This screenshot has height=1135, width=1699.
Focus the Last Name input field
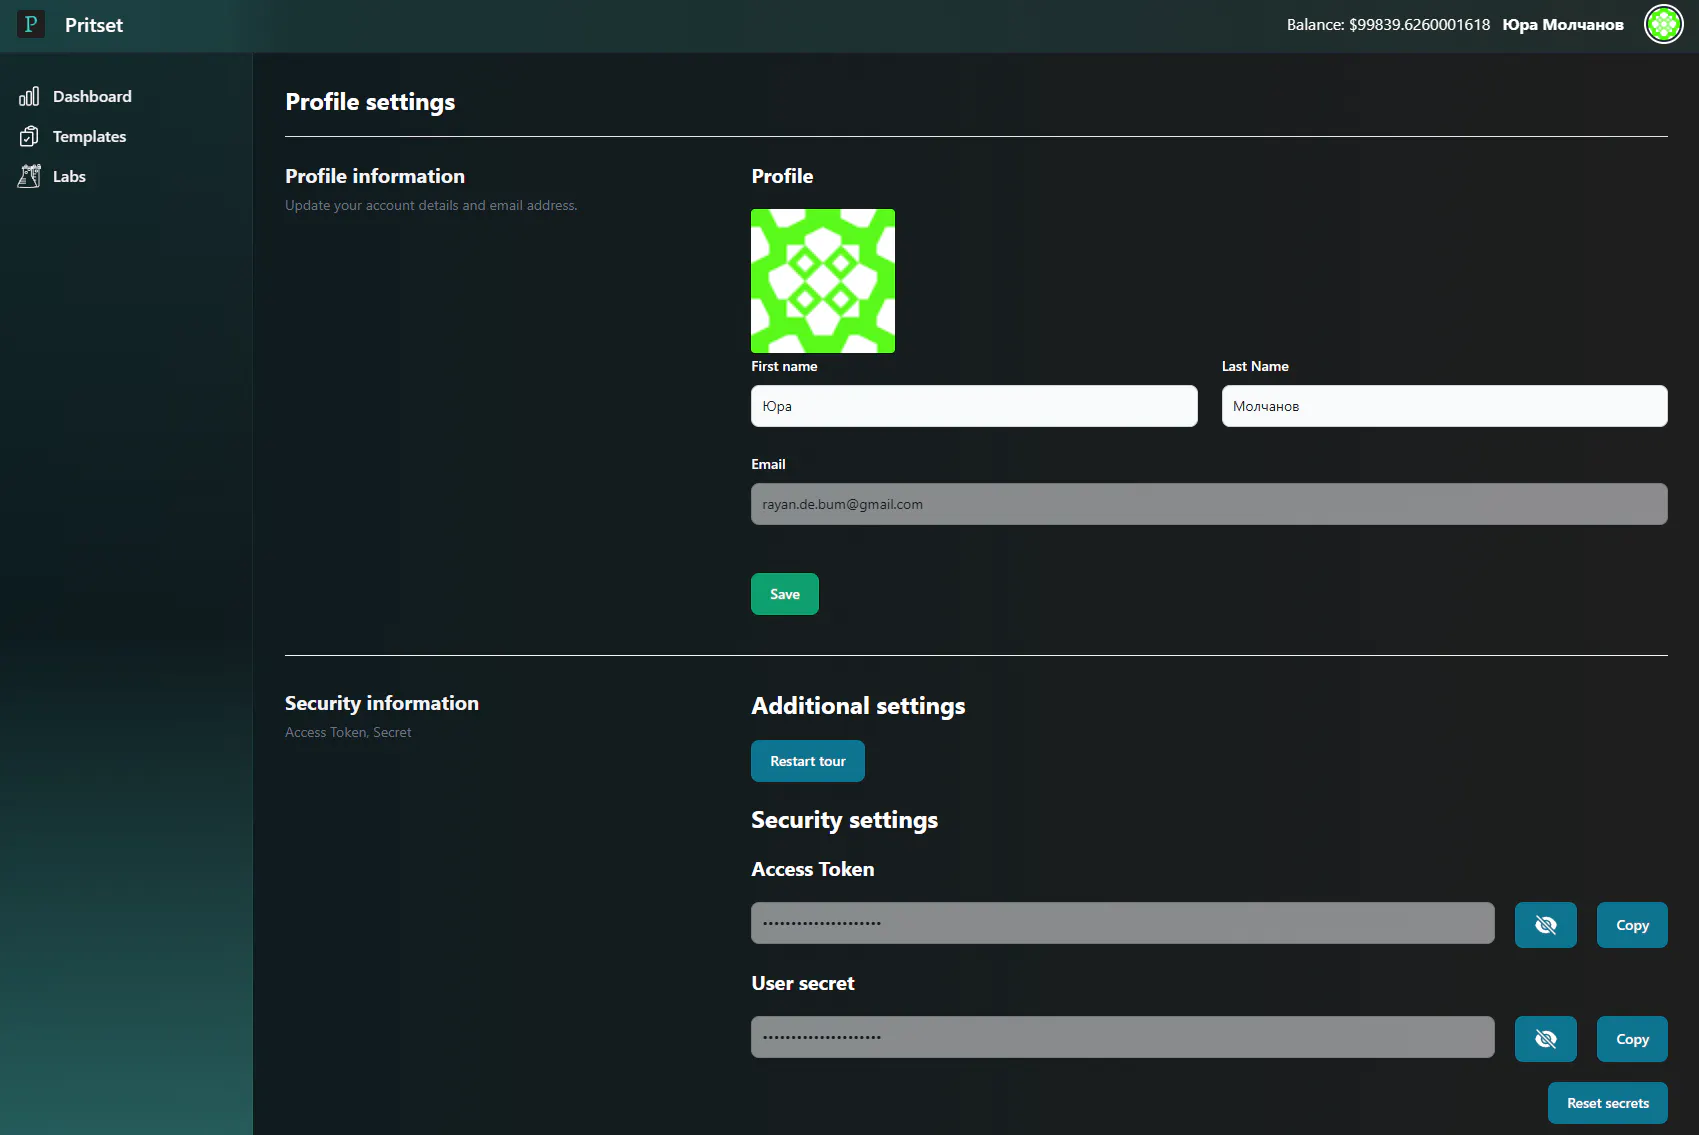[x=1444, y=406]
